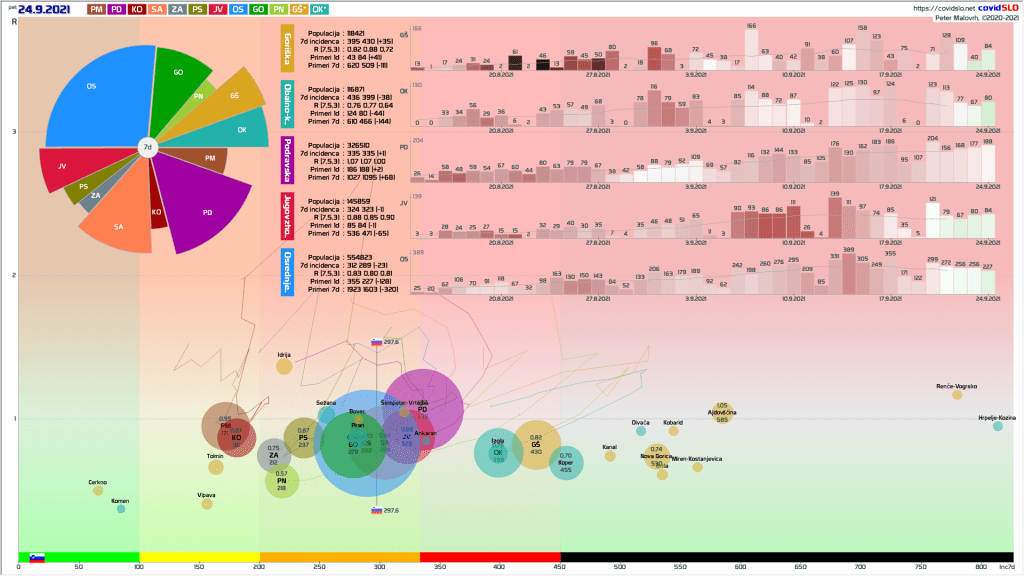Toggle the JV red legend badge
Screen dimensions: 1024x576
pos(217,9)
